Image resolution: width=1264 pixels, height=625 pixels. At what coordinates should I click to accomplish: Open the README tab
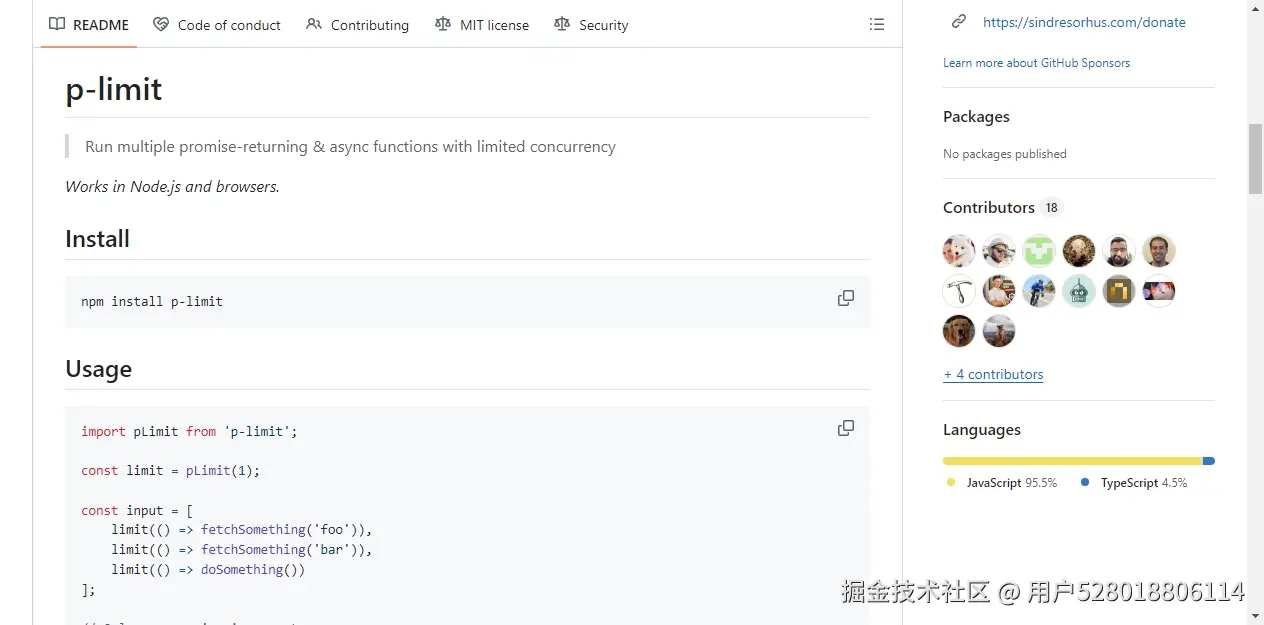89,24
